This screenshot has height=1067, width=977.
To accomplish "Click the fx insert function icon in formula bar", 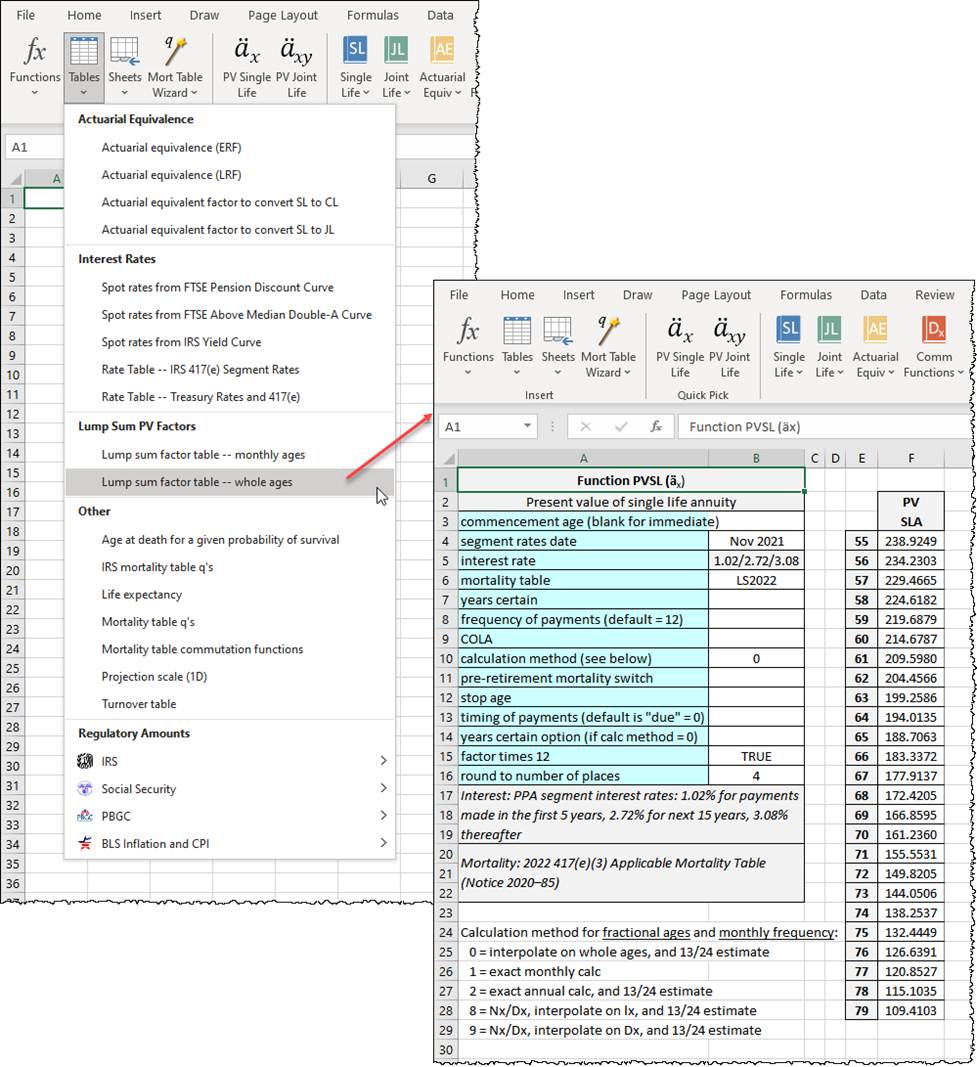I will 656,427.
